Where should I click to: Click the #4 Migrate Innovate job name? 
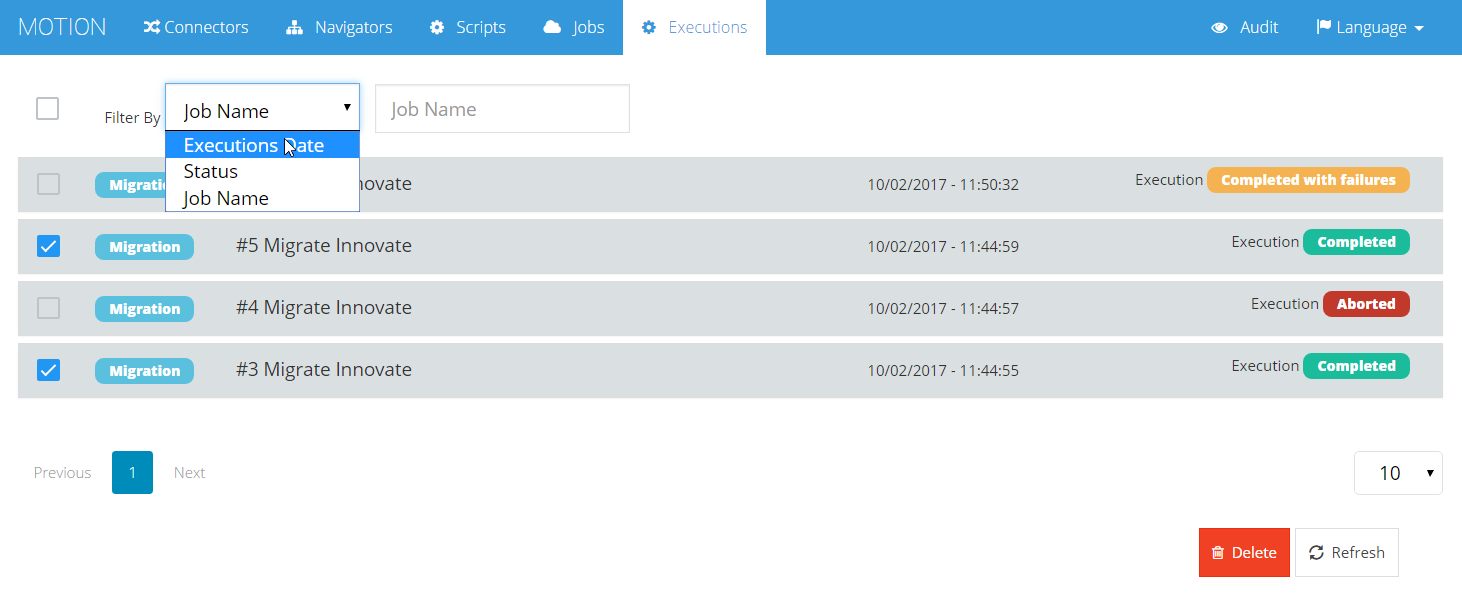[x=324, y=308]
